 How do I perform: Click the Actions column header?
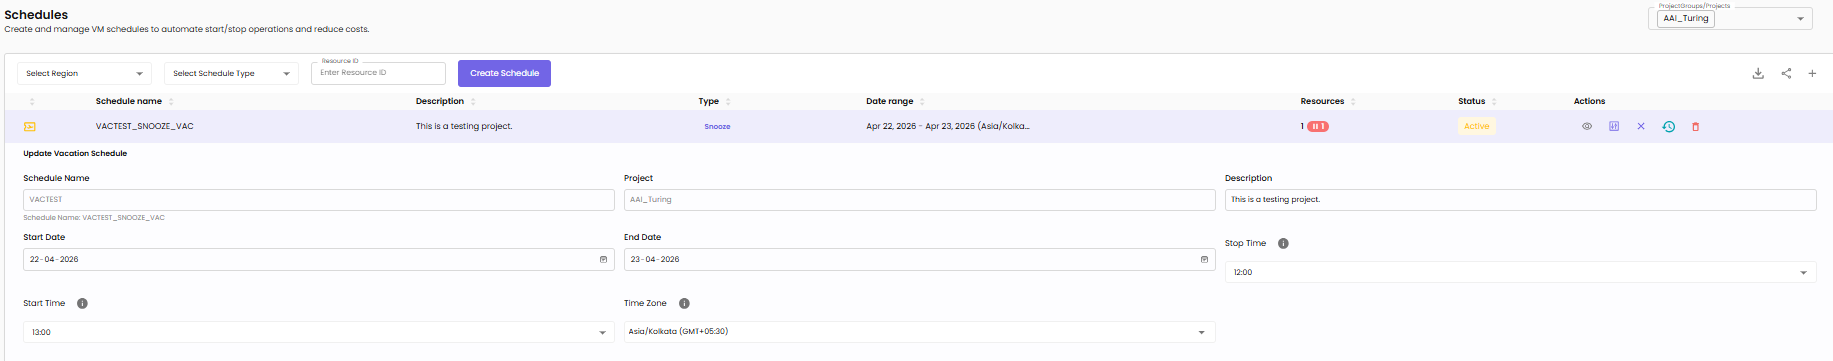click(x=1589, y=101)
